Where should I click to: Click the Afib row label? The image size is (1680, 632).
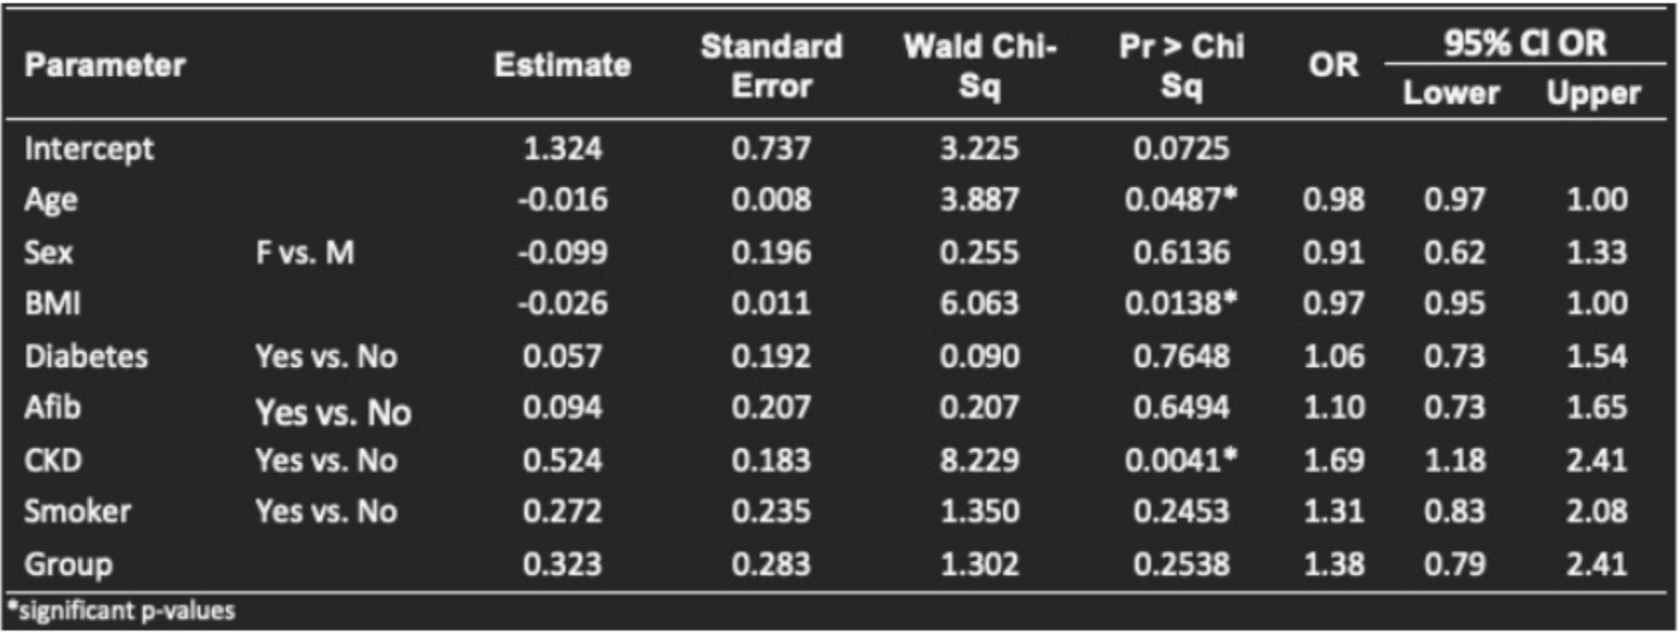[53, 408]
